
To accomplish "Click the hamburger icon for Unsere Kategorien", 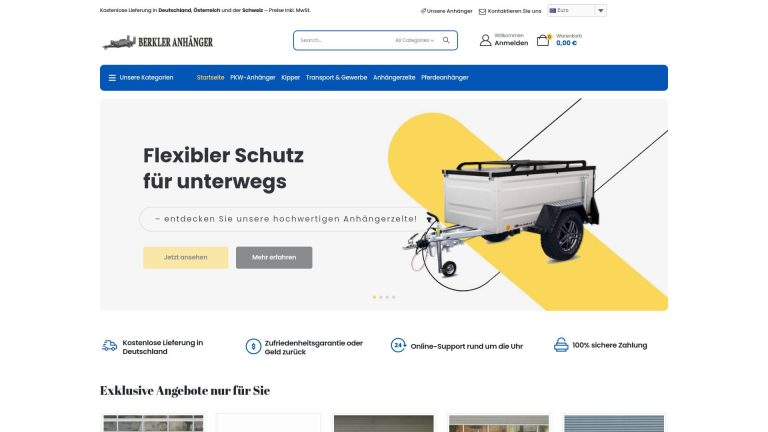I will pyautogui.click(x=112, y=78).
